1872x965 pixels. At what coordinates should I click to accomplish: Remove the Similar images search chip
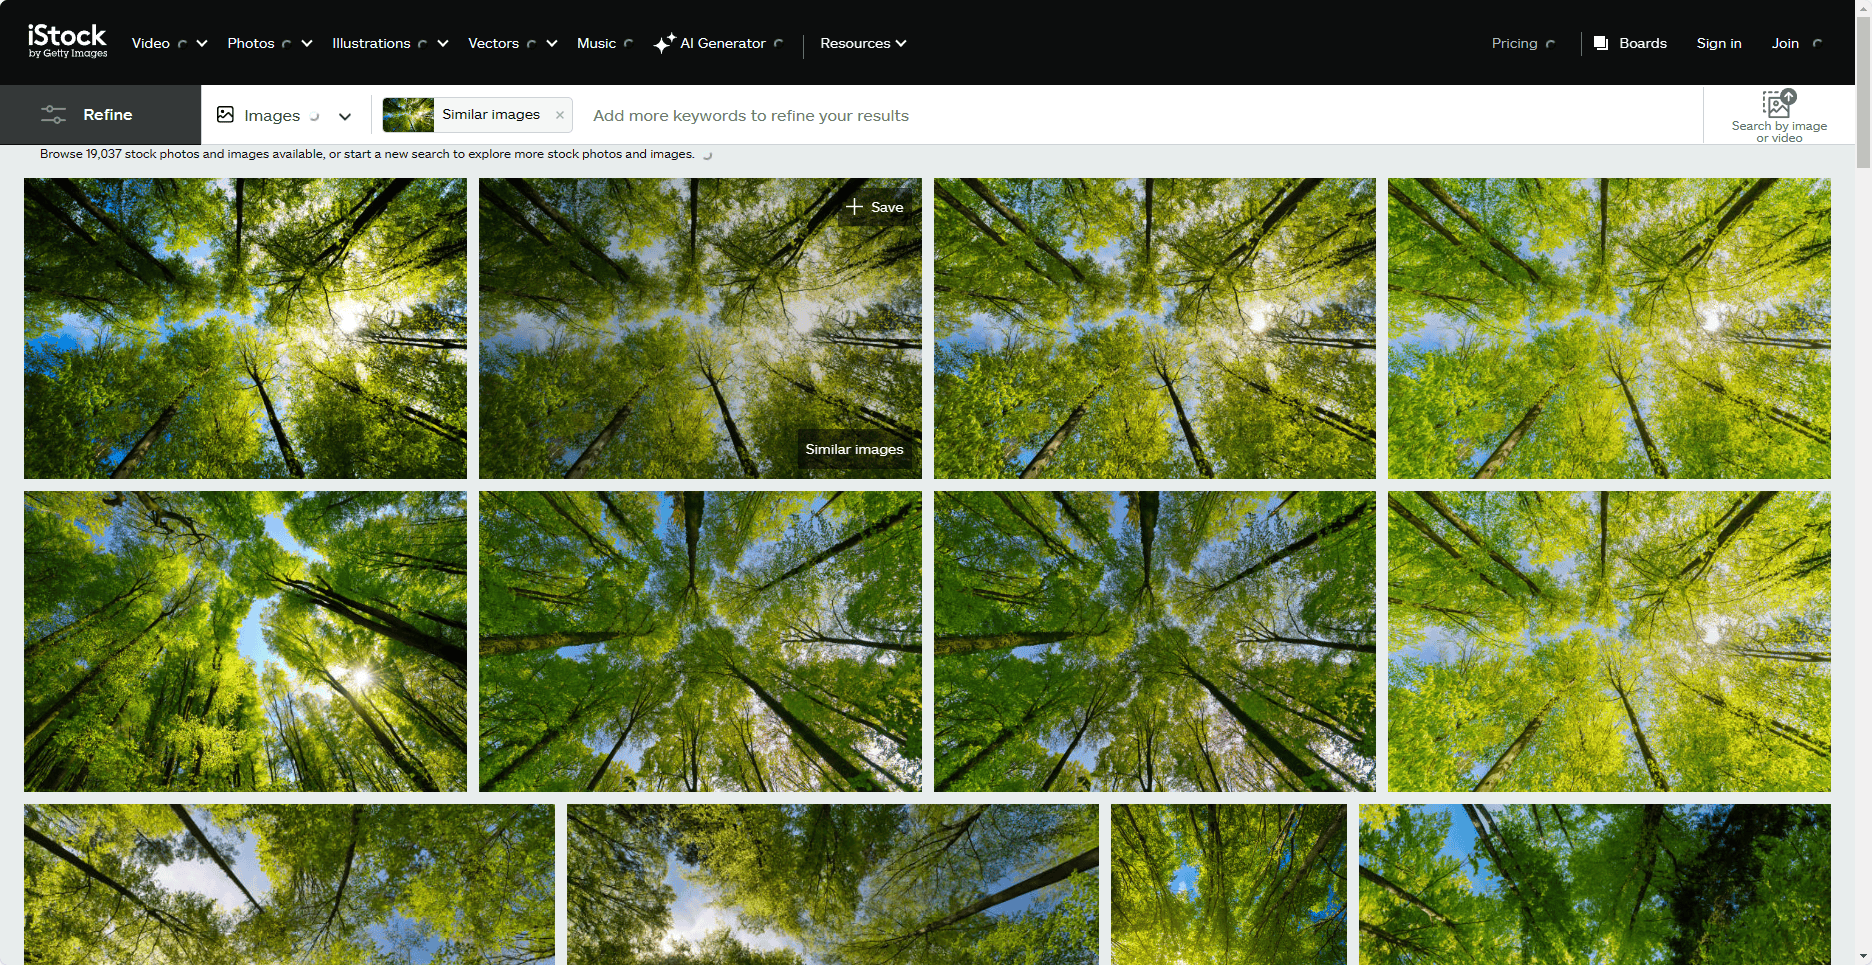(560, 115)
